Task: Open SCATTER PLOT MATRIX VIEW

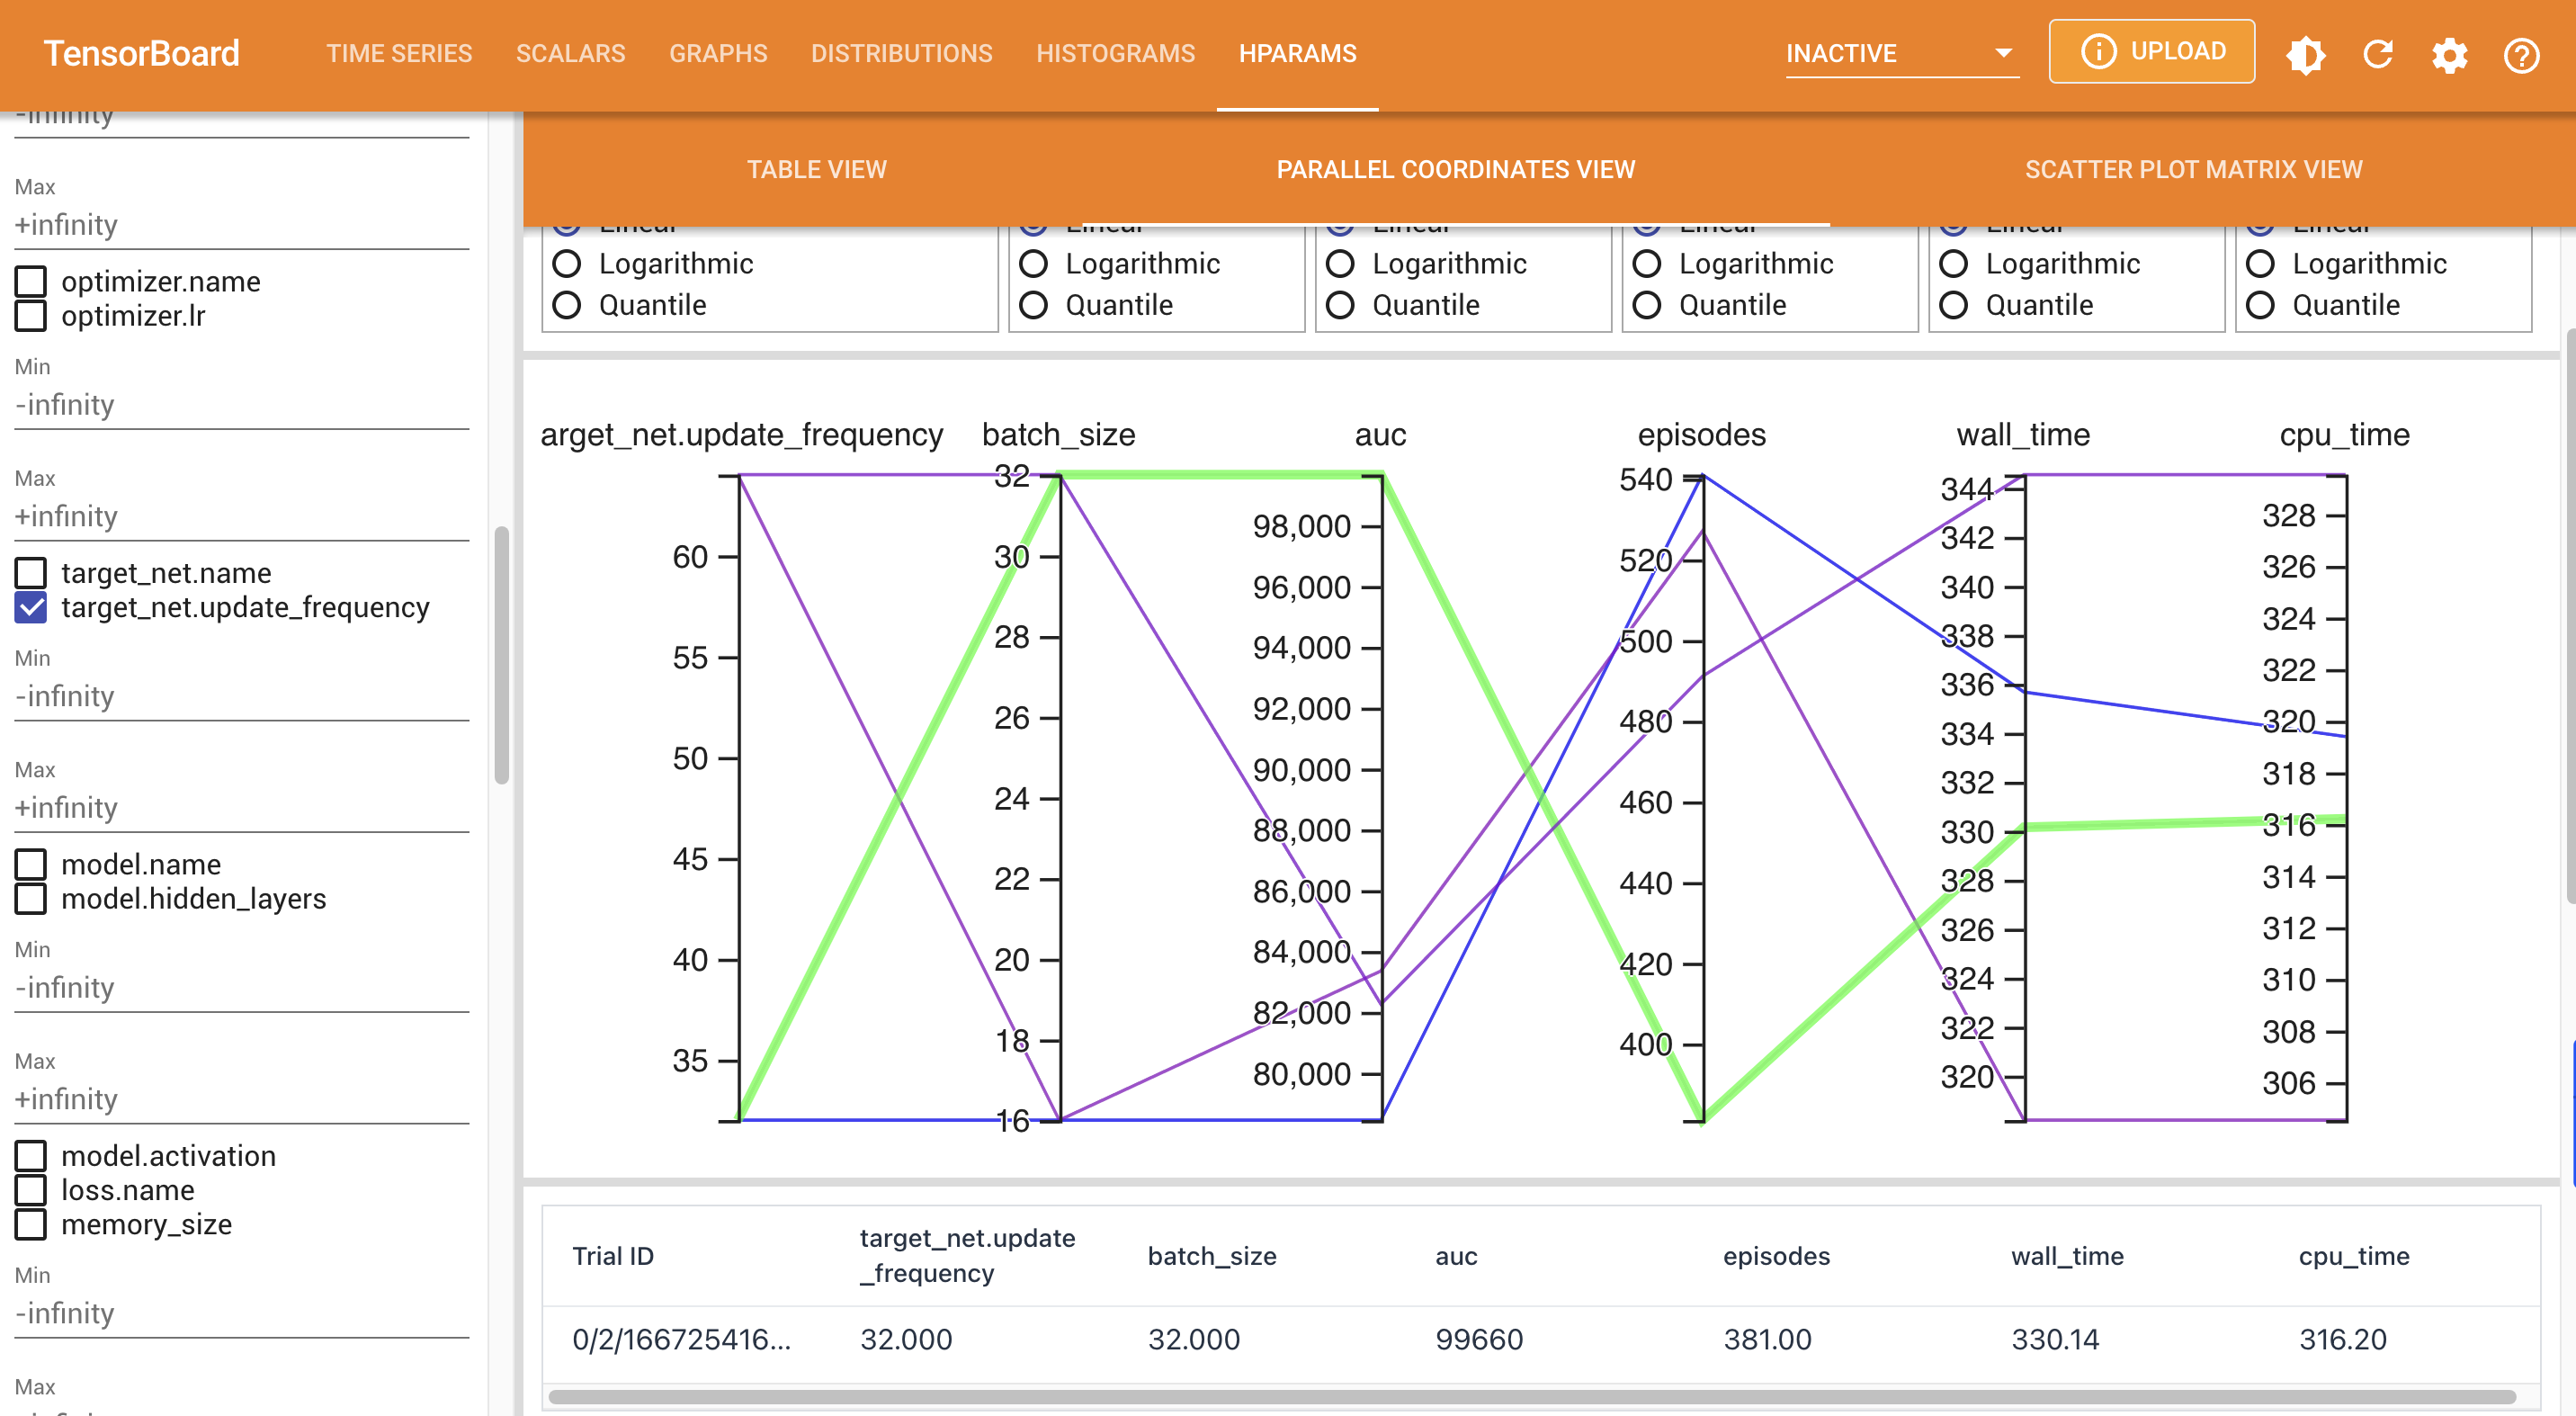Action: click(x=2193, y=170)
